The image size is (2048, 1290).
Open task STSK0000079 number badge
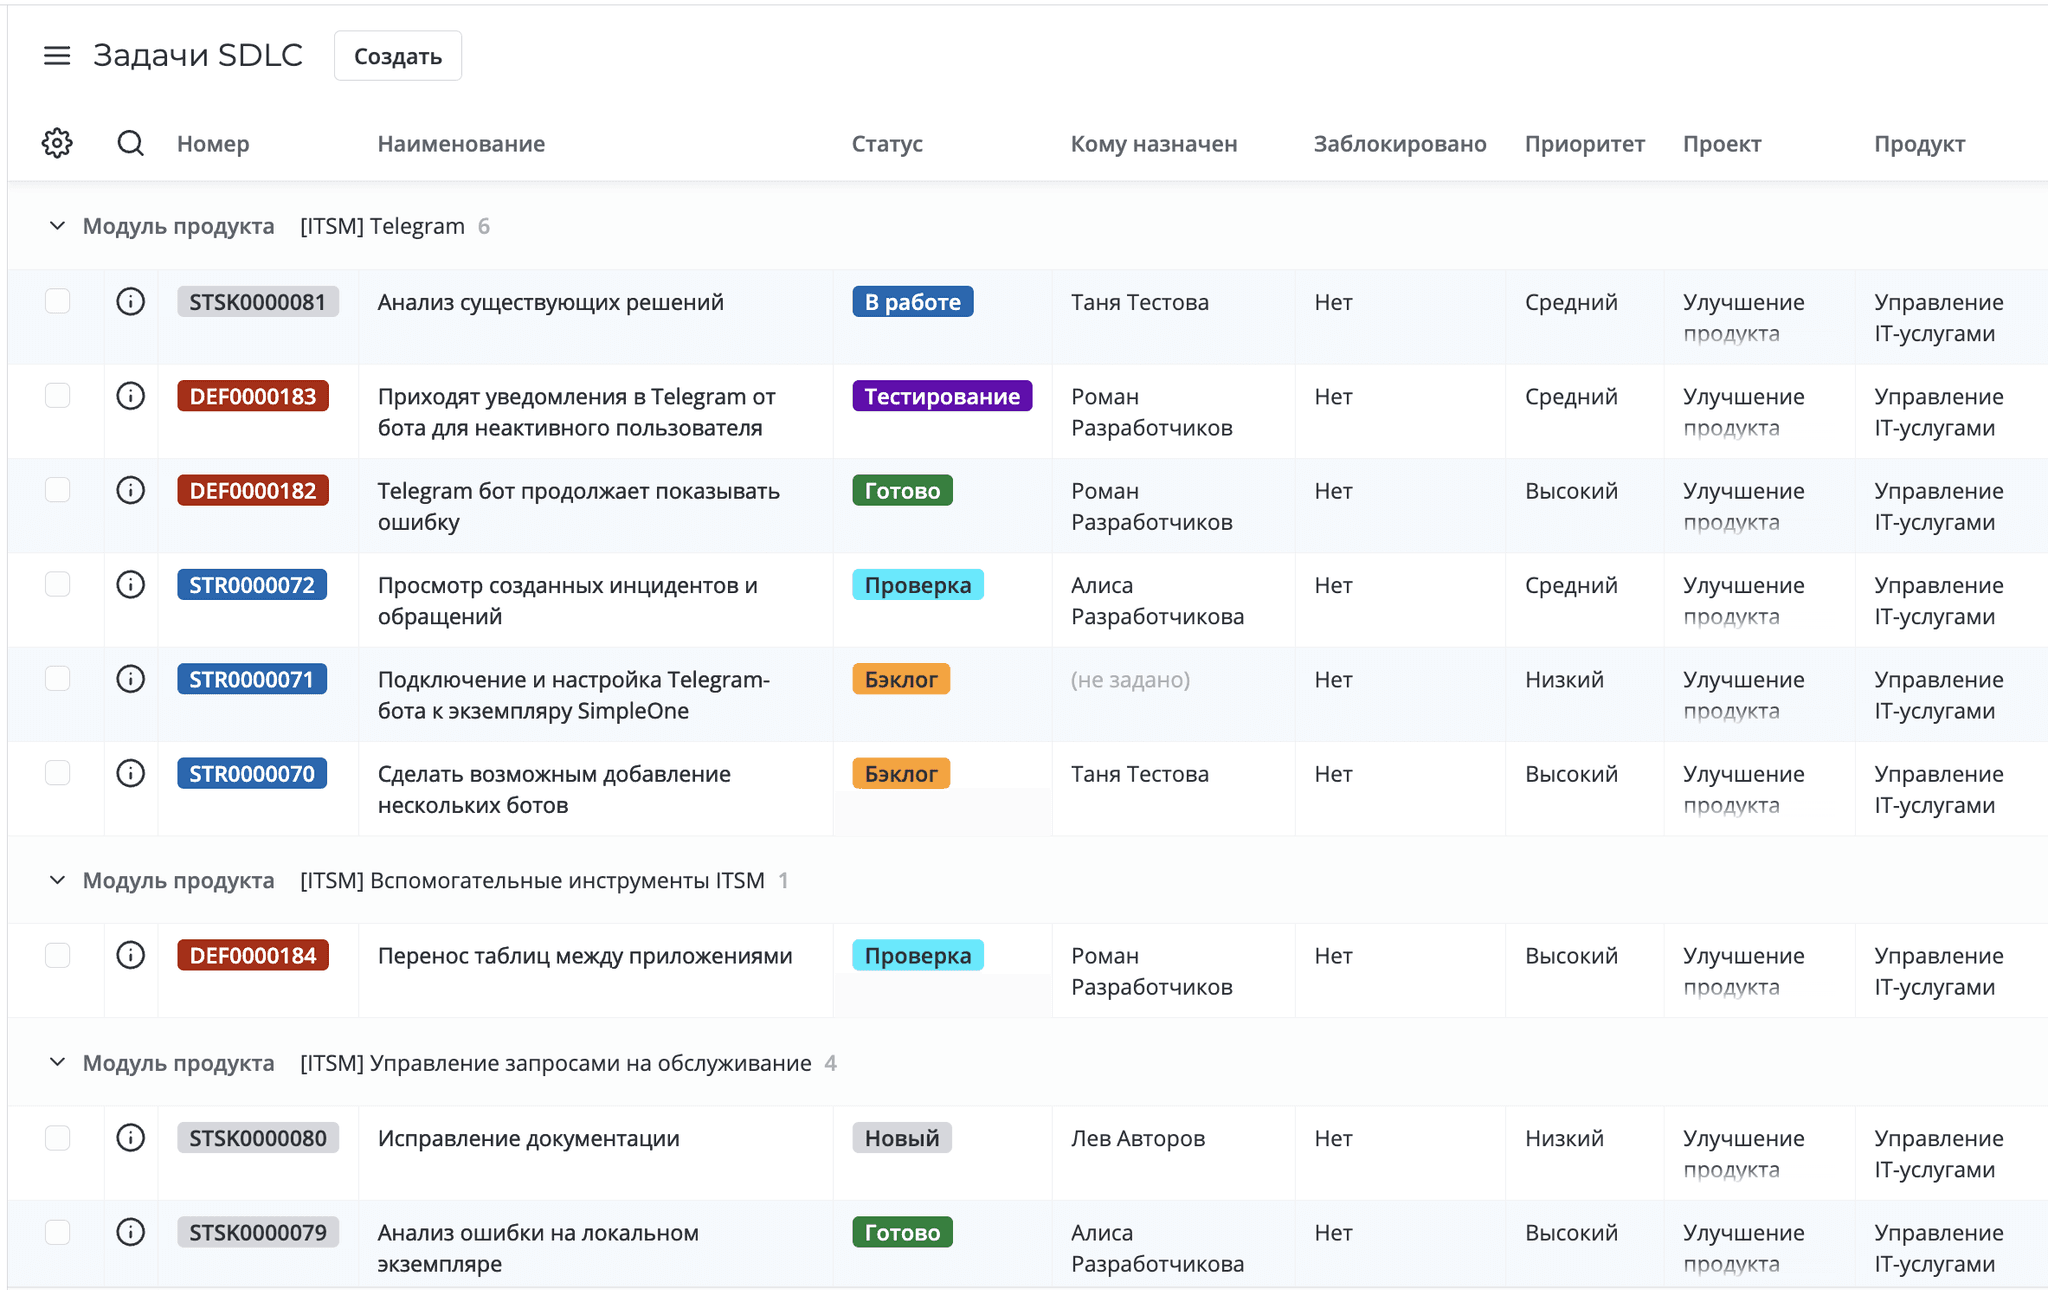click(258, 1232)
